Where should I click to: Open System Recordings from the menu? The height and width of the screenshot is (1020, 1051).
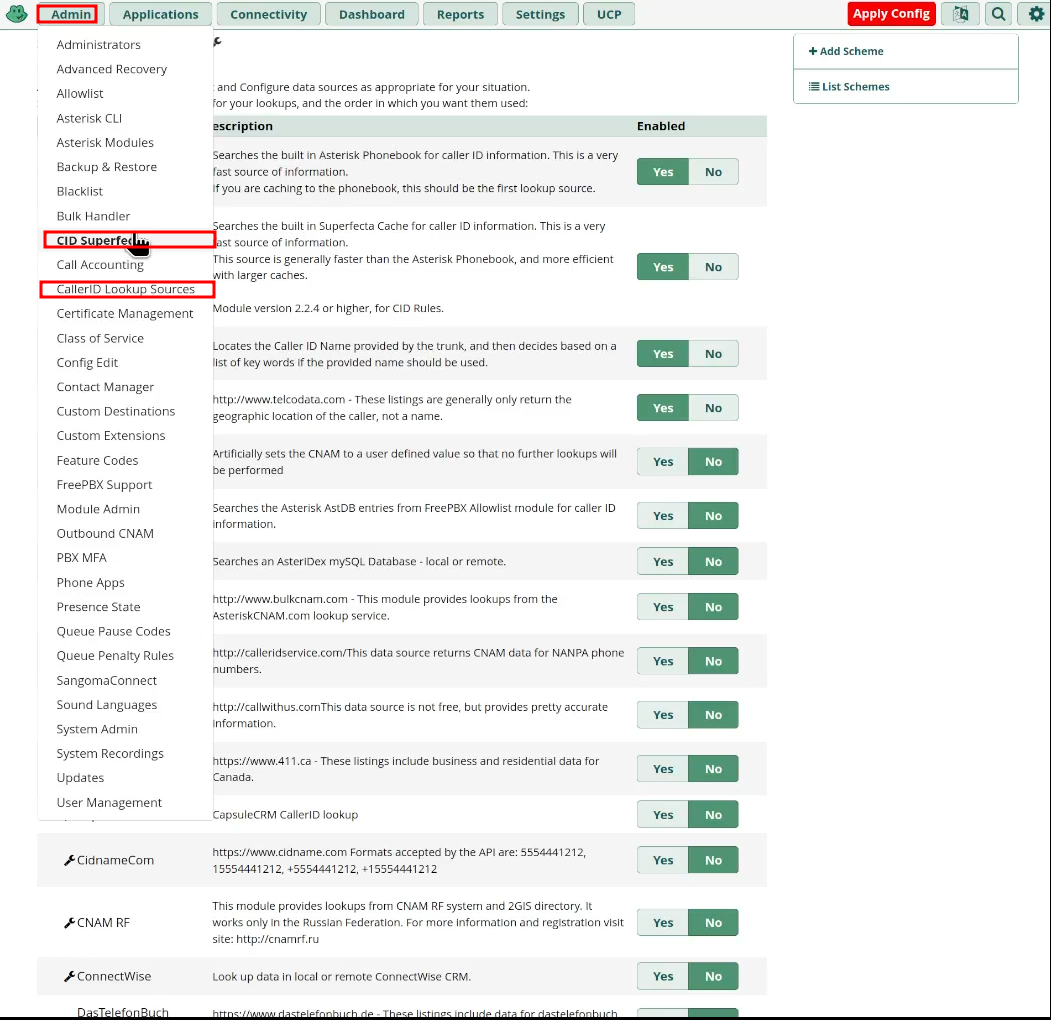click(110, 754)
